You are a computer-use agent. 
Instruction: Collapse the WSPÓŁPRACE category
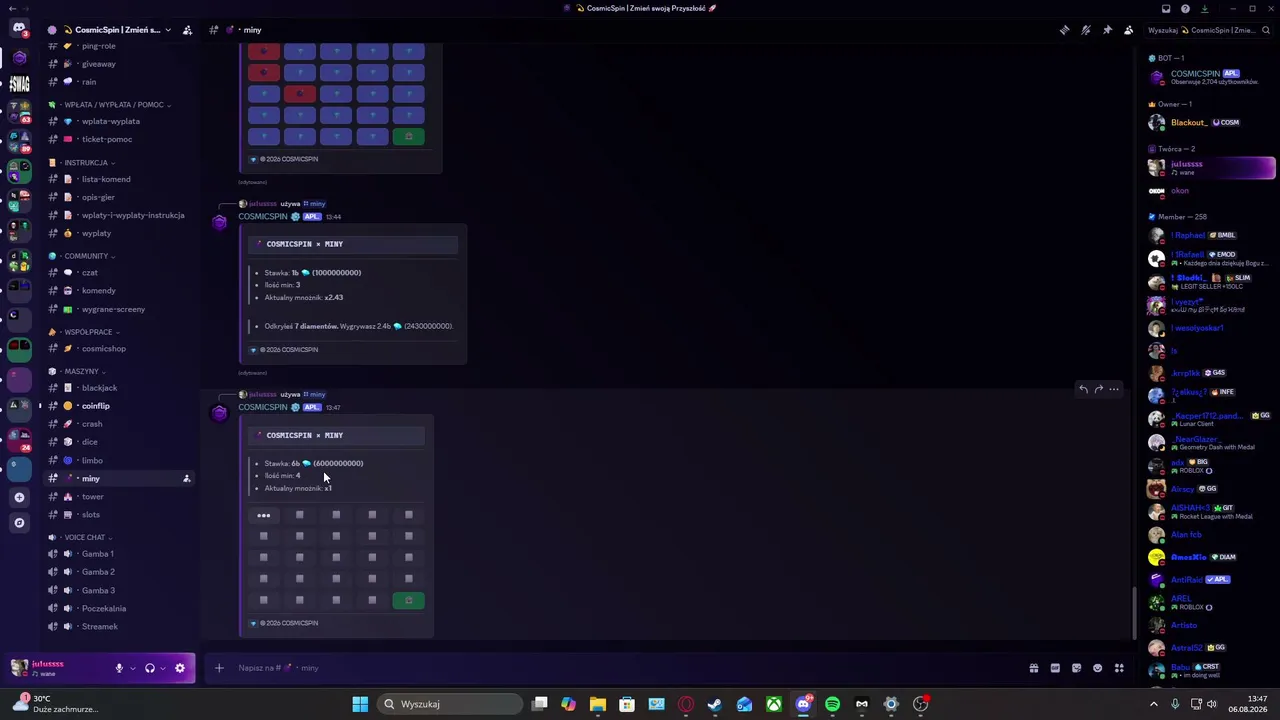pos(84,332)
